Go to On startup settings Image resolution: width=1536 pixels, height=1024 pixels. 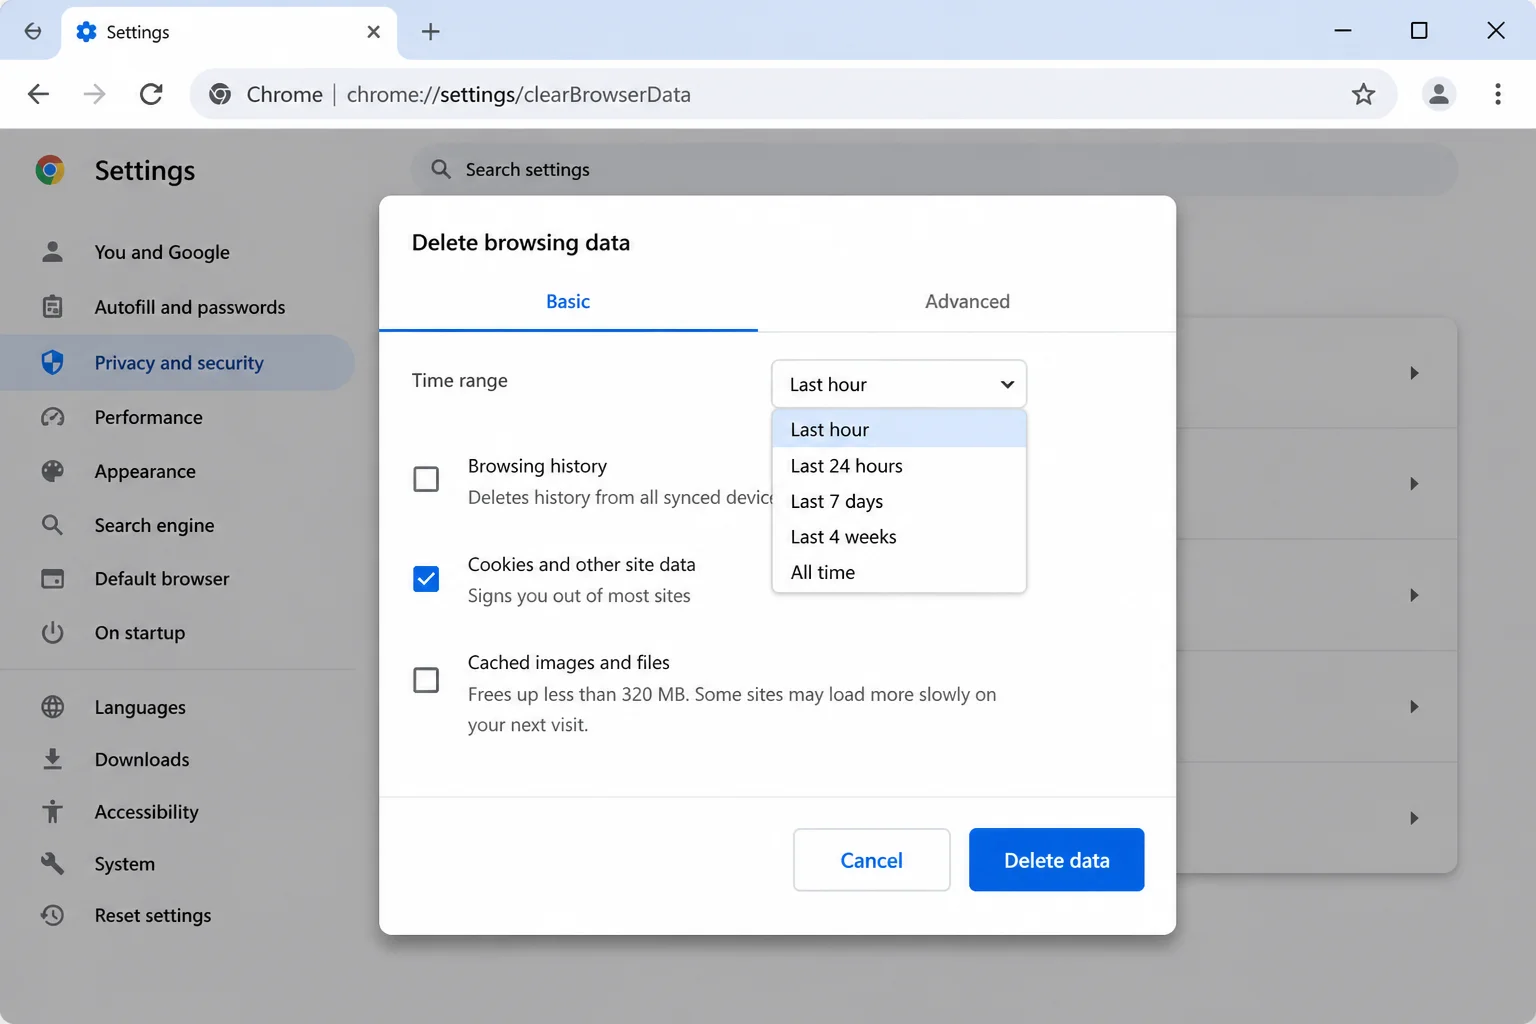[140, 633]
